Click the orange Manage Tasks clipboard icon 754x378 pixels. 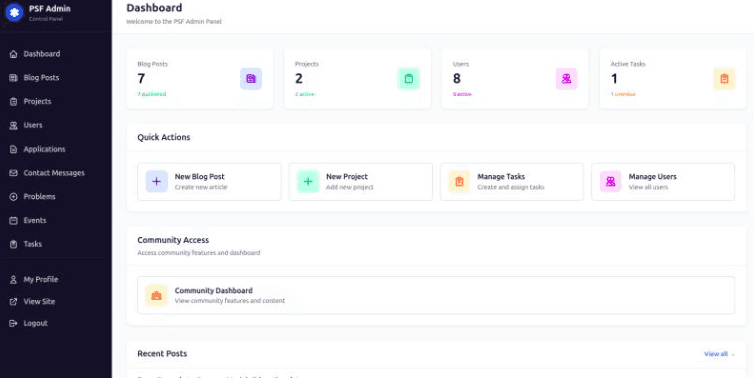click(x=459, y=181)
